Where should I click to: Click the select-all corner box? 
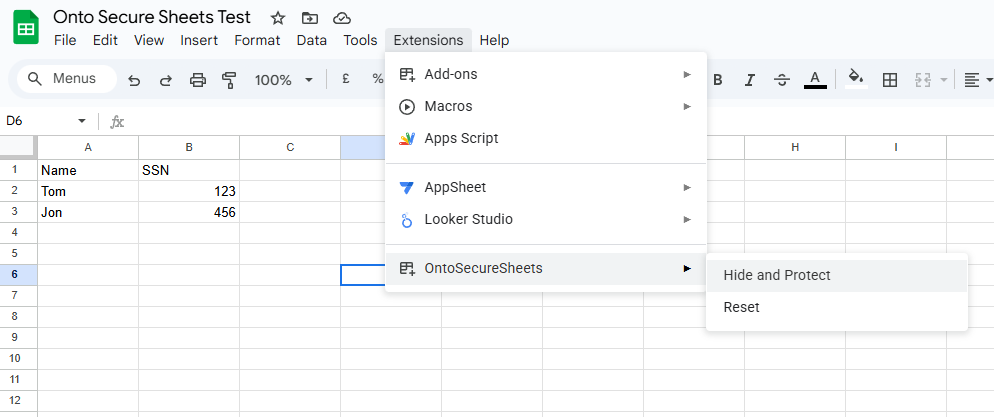click(x=18, y=147)
